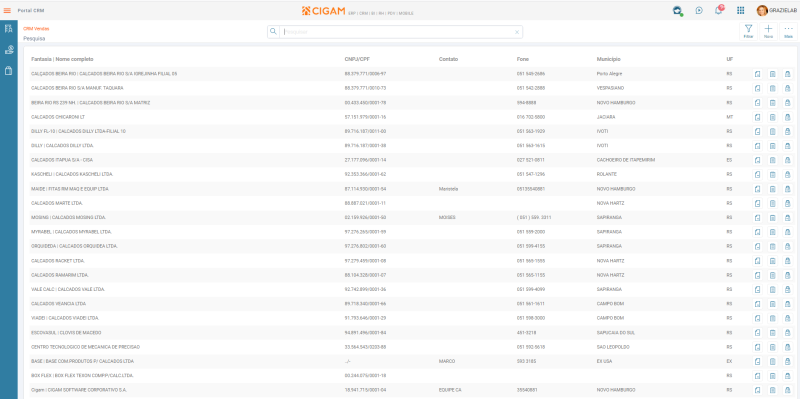The width and height of the screenshot is (800, 399).
Task: Open the GRAZIELAR user profile avatar
Action: coord(762,10)
